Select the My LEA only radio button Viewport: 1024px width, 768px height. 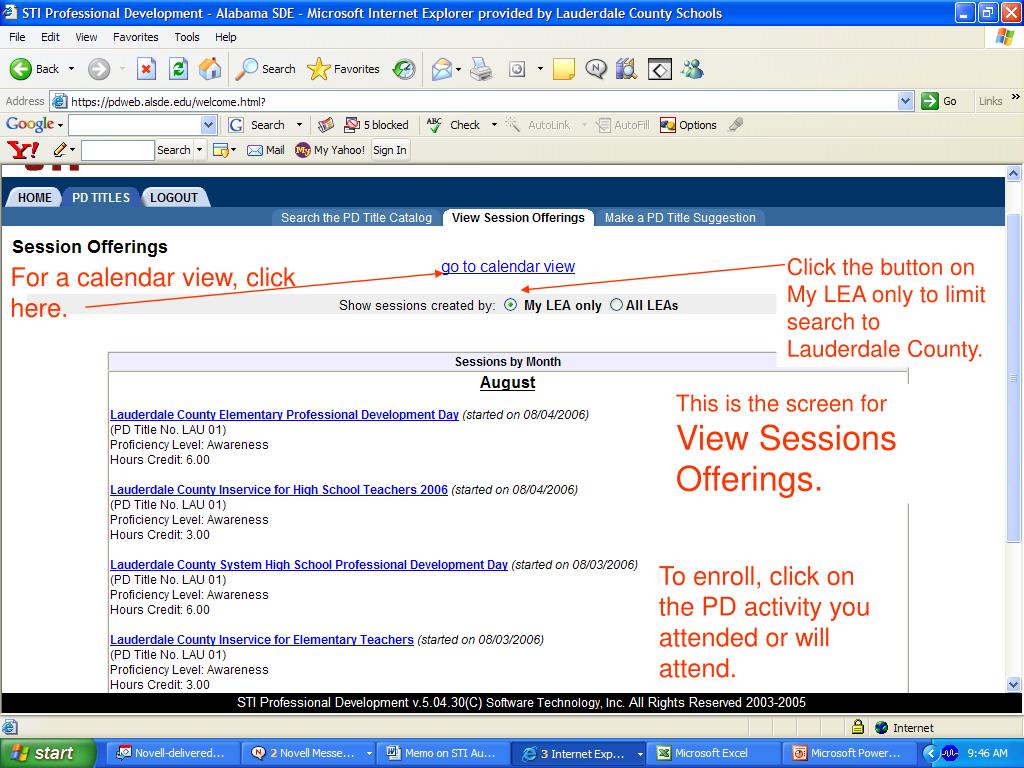(511, 305)
